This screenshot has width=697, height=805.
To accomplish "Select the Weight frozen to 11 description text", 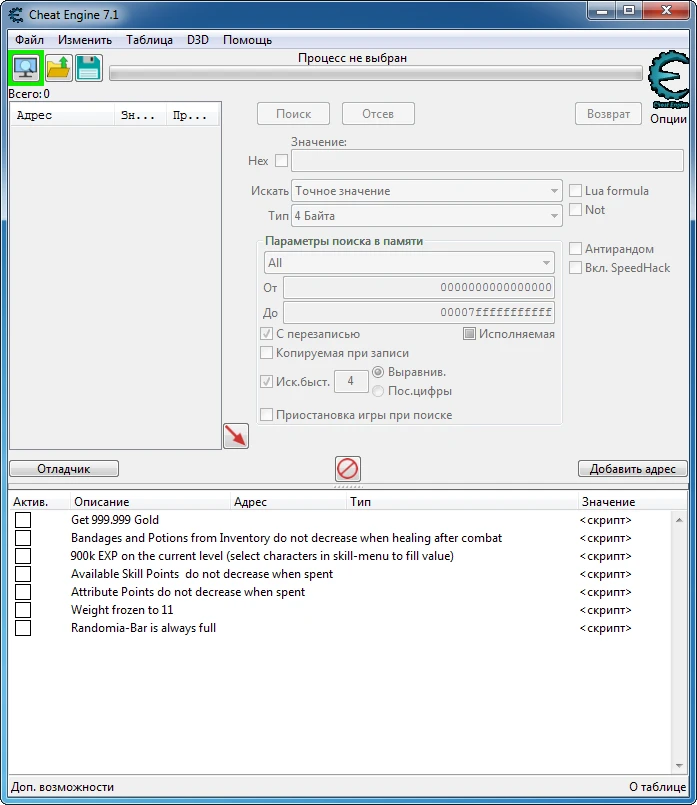I will coord(122,610).
